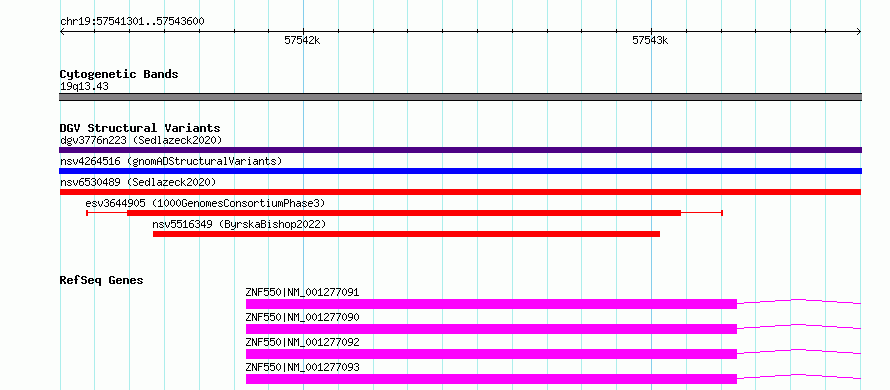This screenshot has width=890, height=390.
Task: Select the magenta NM_001277092 exon bar
Action: click(x=491, y=354)
